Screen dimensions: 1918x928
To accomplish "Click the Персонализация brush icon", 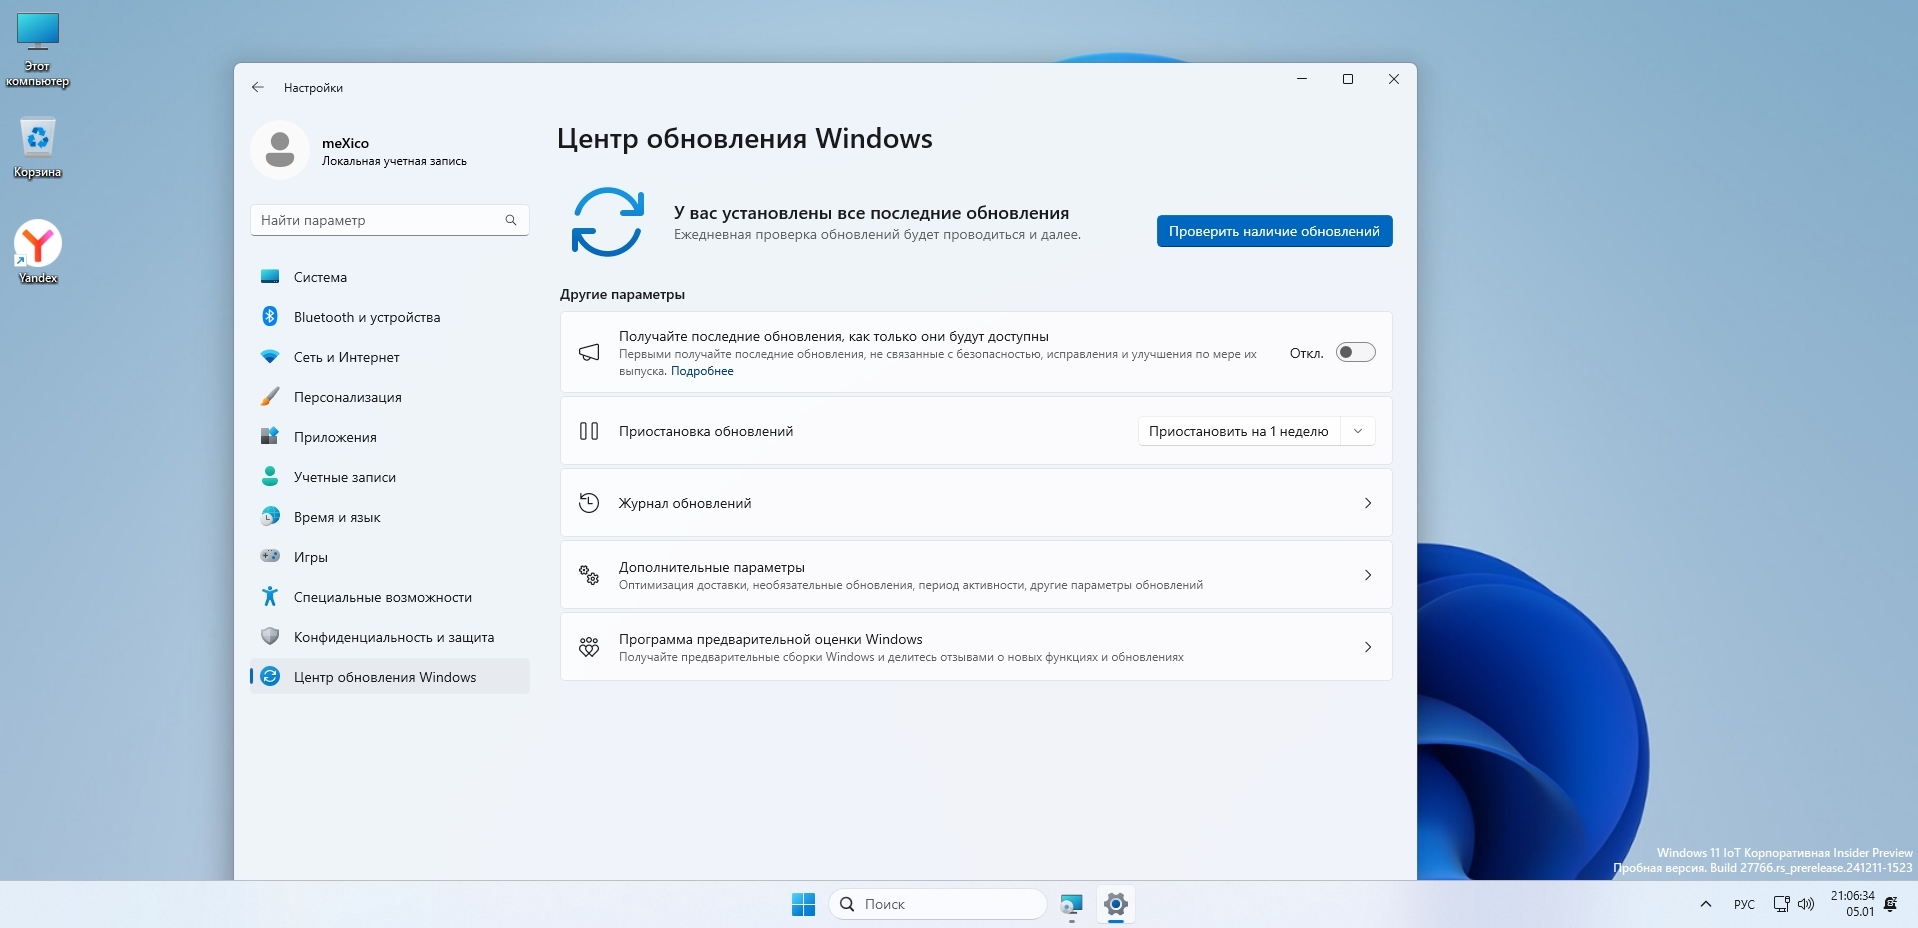I will (x=270, y=397).
